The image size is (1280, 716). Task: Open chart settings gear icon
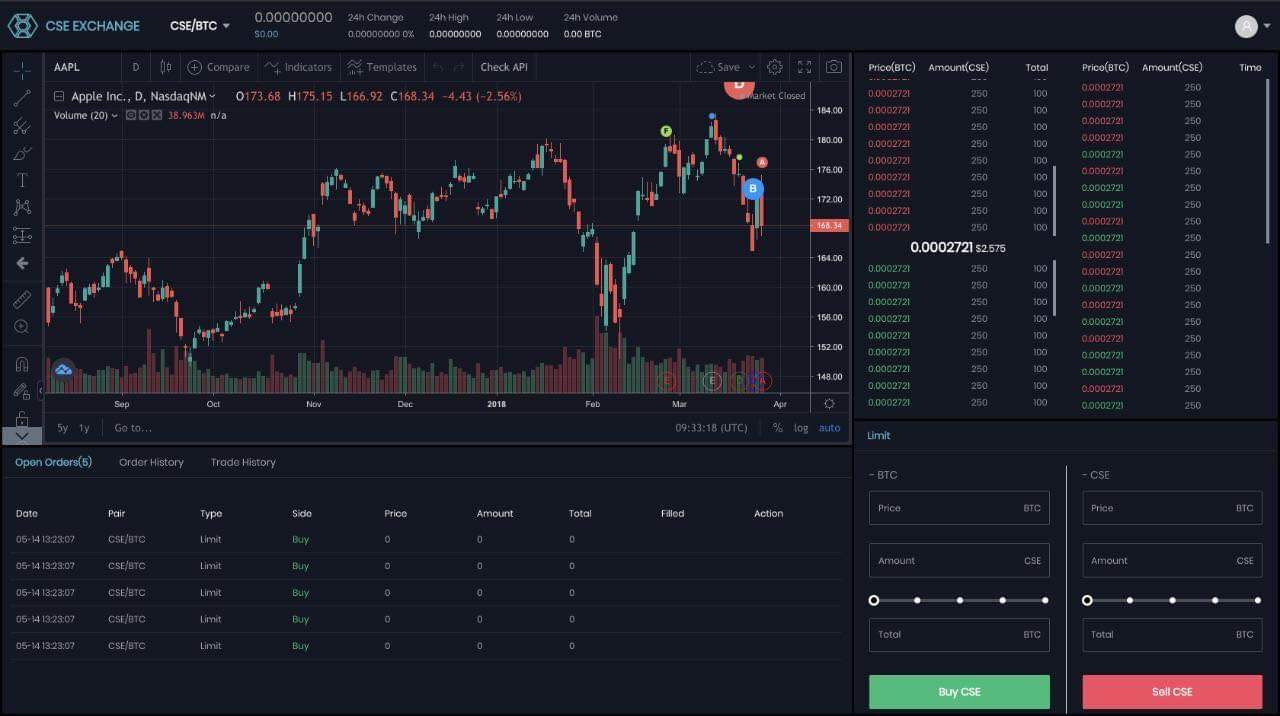775,67
